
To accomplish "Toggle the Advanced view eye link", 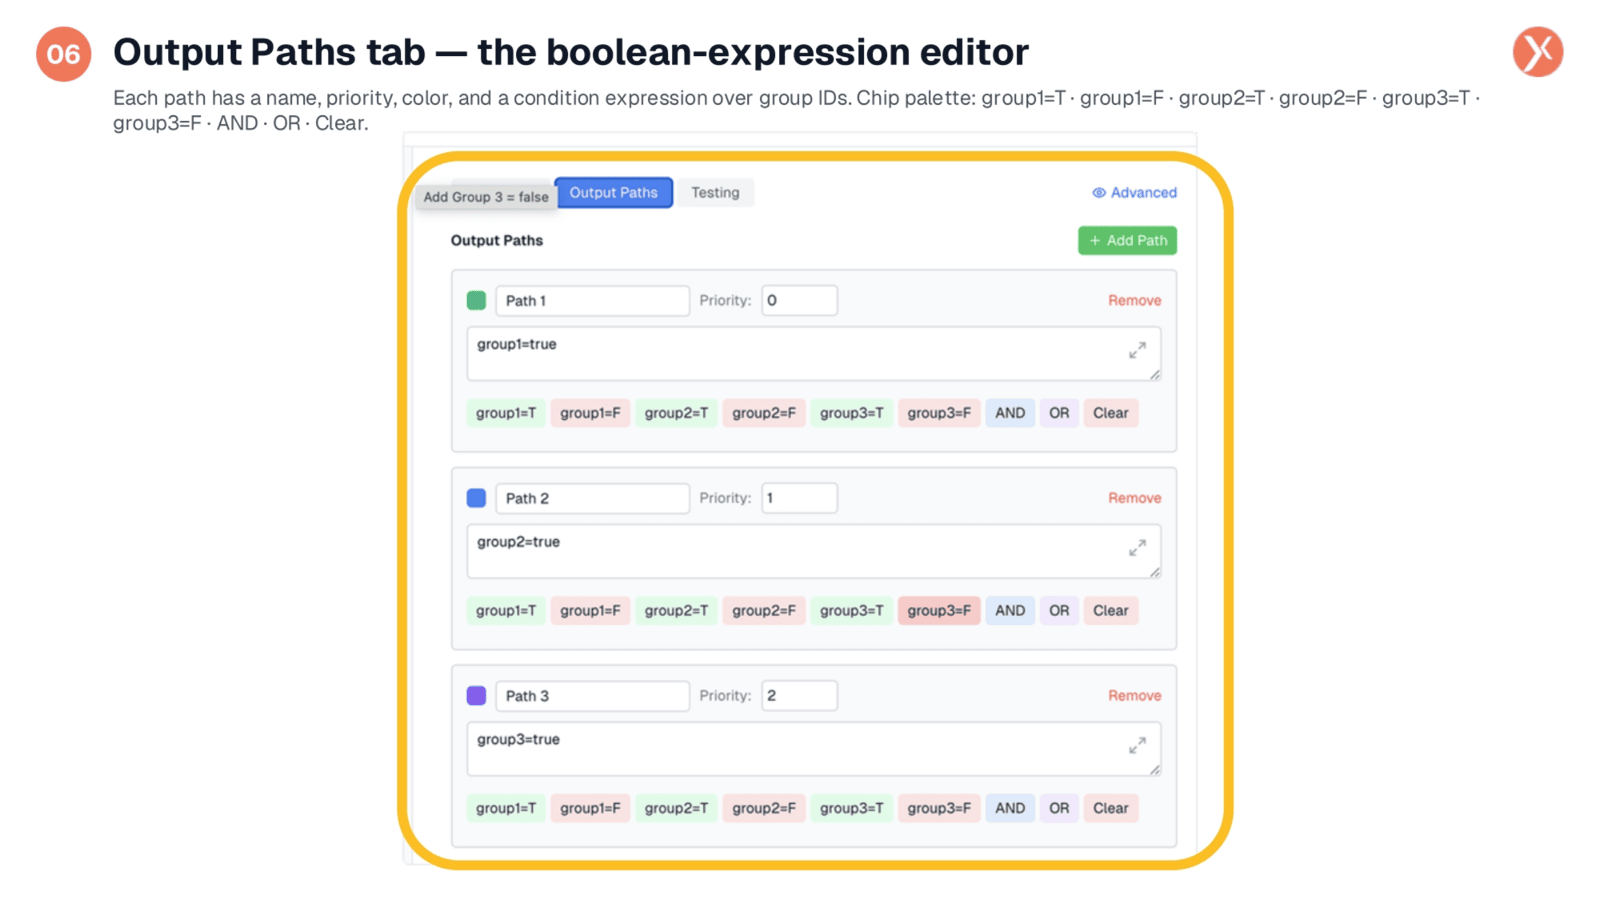I will point(1134,192).
